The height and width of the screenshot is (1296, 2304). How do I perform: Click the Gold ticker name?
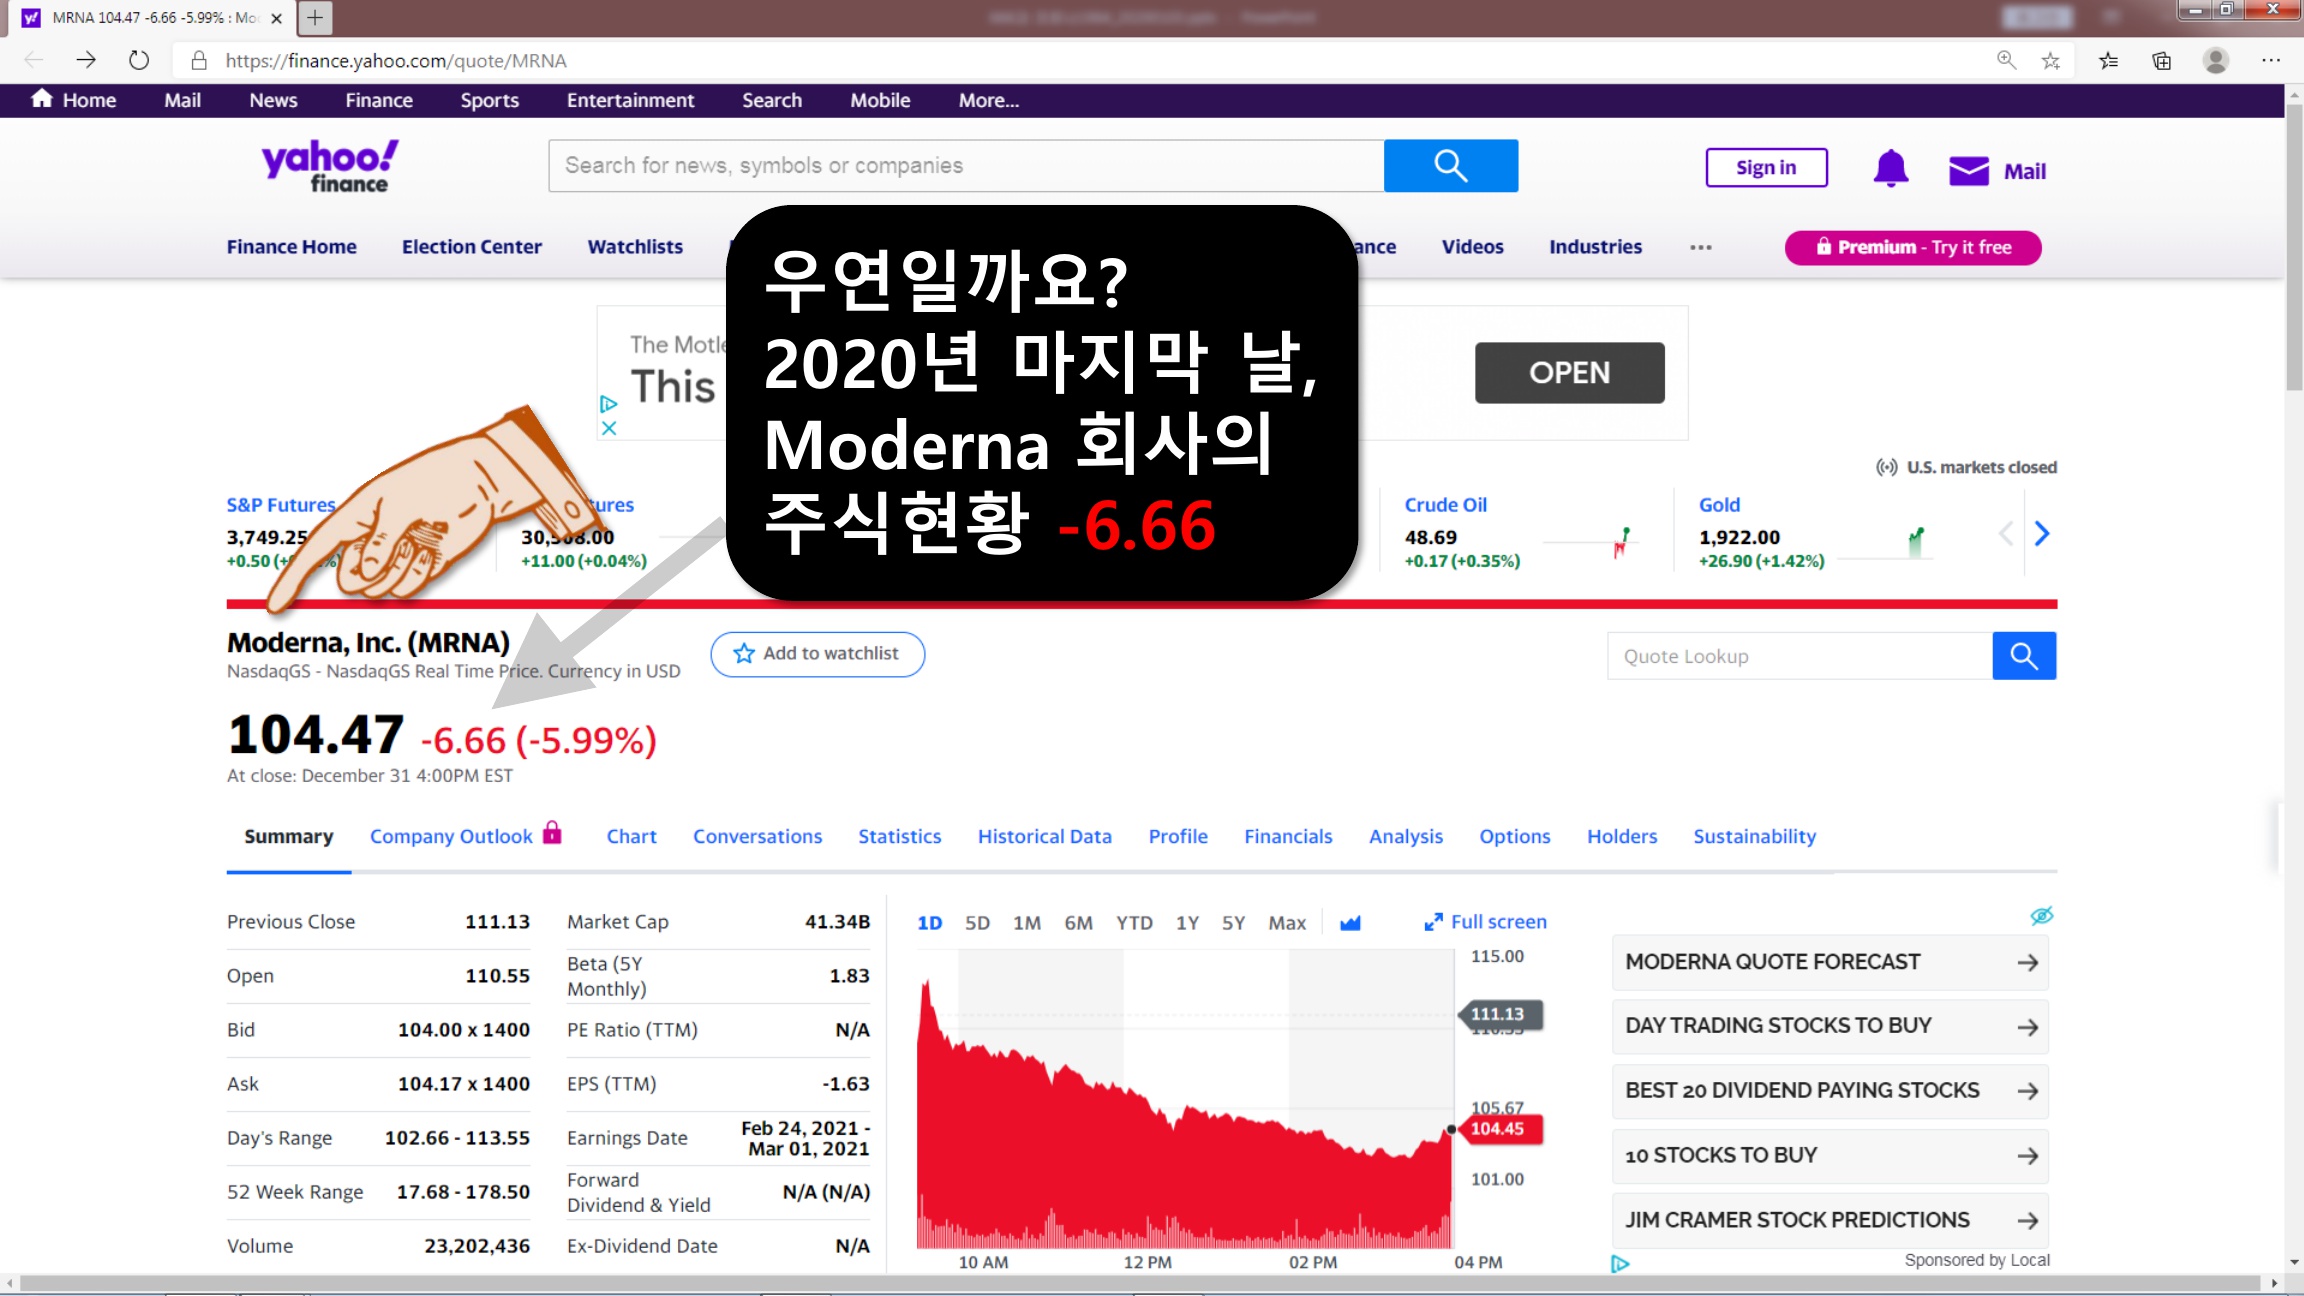click(1719, 505)
